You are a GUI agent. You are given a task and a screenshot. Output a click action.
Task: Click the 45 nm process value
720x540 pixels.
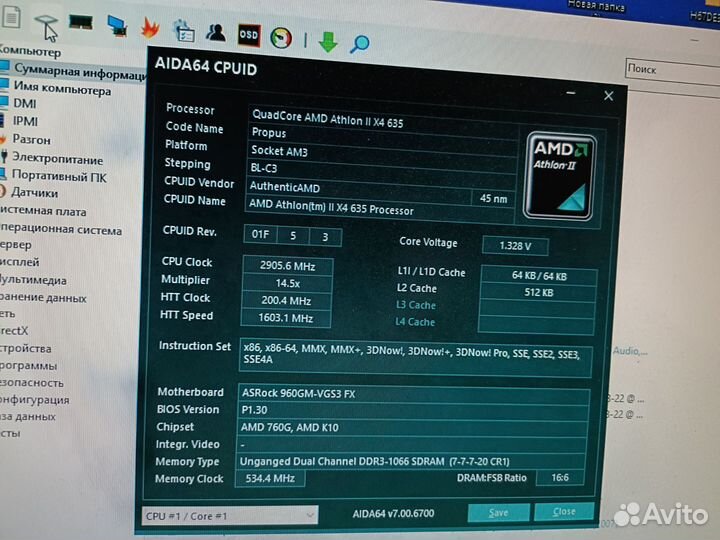point(493,199)
